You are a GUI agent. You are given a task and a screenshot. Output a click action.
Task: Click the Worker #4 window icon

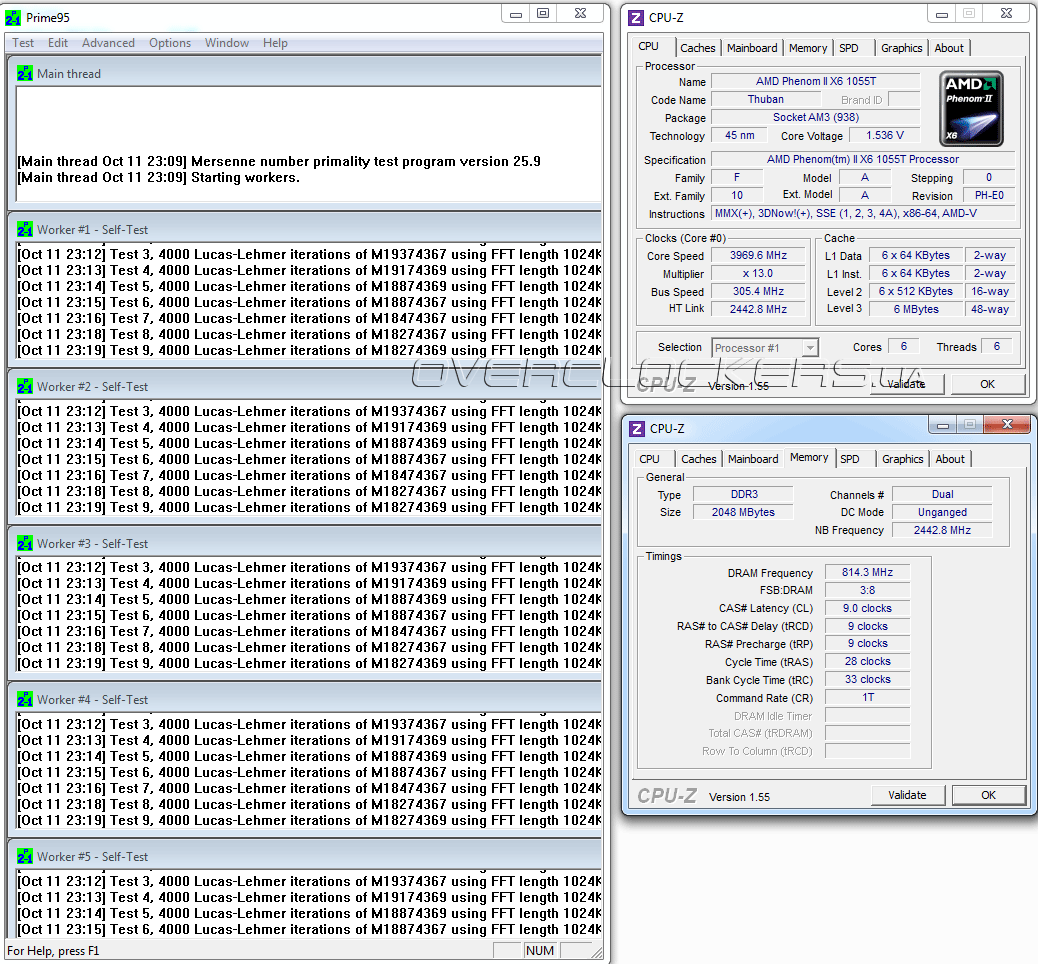point(24,700)
